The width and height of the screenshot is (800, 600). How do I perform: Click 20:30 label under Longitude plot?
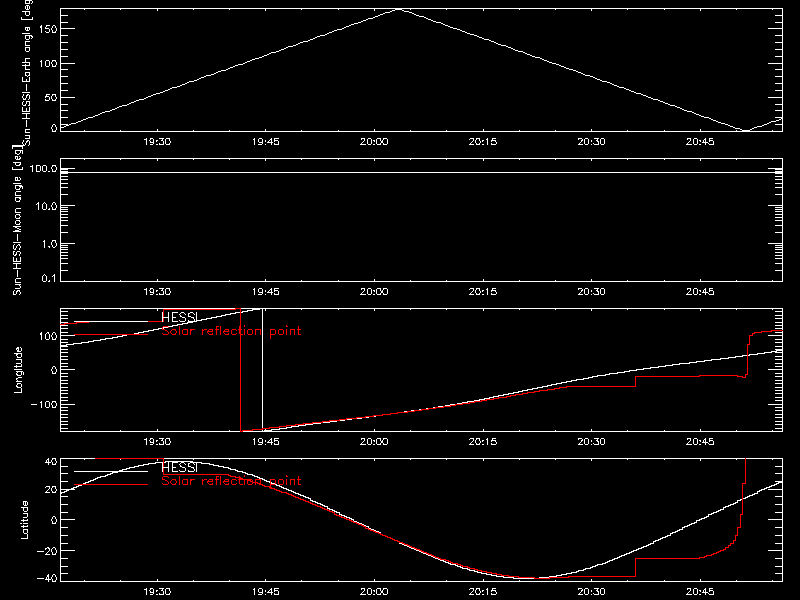pos(591,442)
